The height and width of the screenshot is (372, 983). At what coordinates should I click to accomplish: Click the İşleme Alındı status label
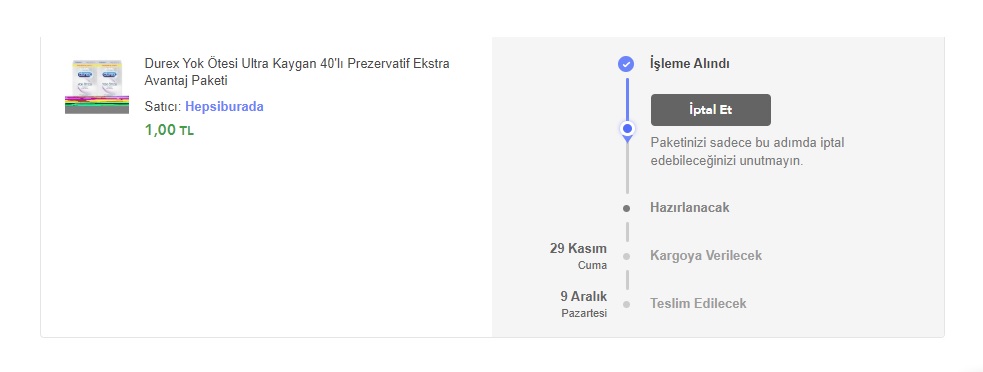690,63
